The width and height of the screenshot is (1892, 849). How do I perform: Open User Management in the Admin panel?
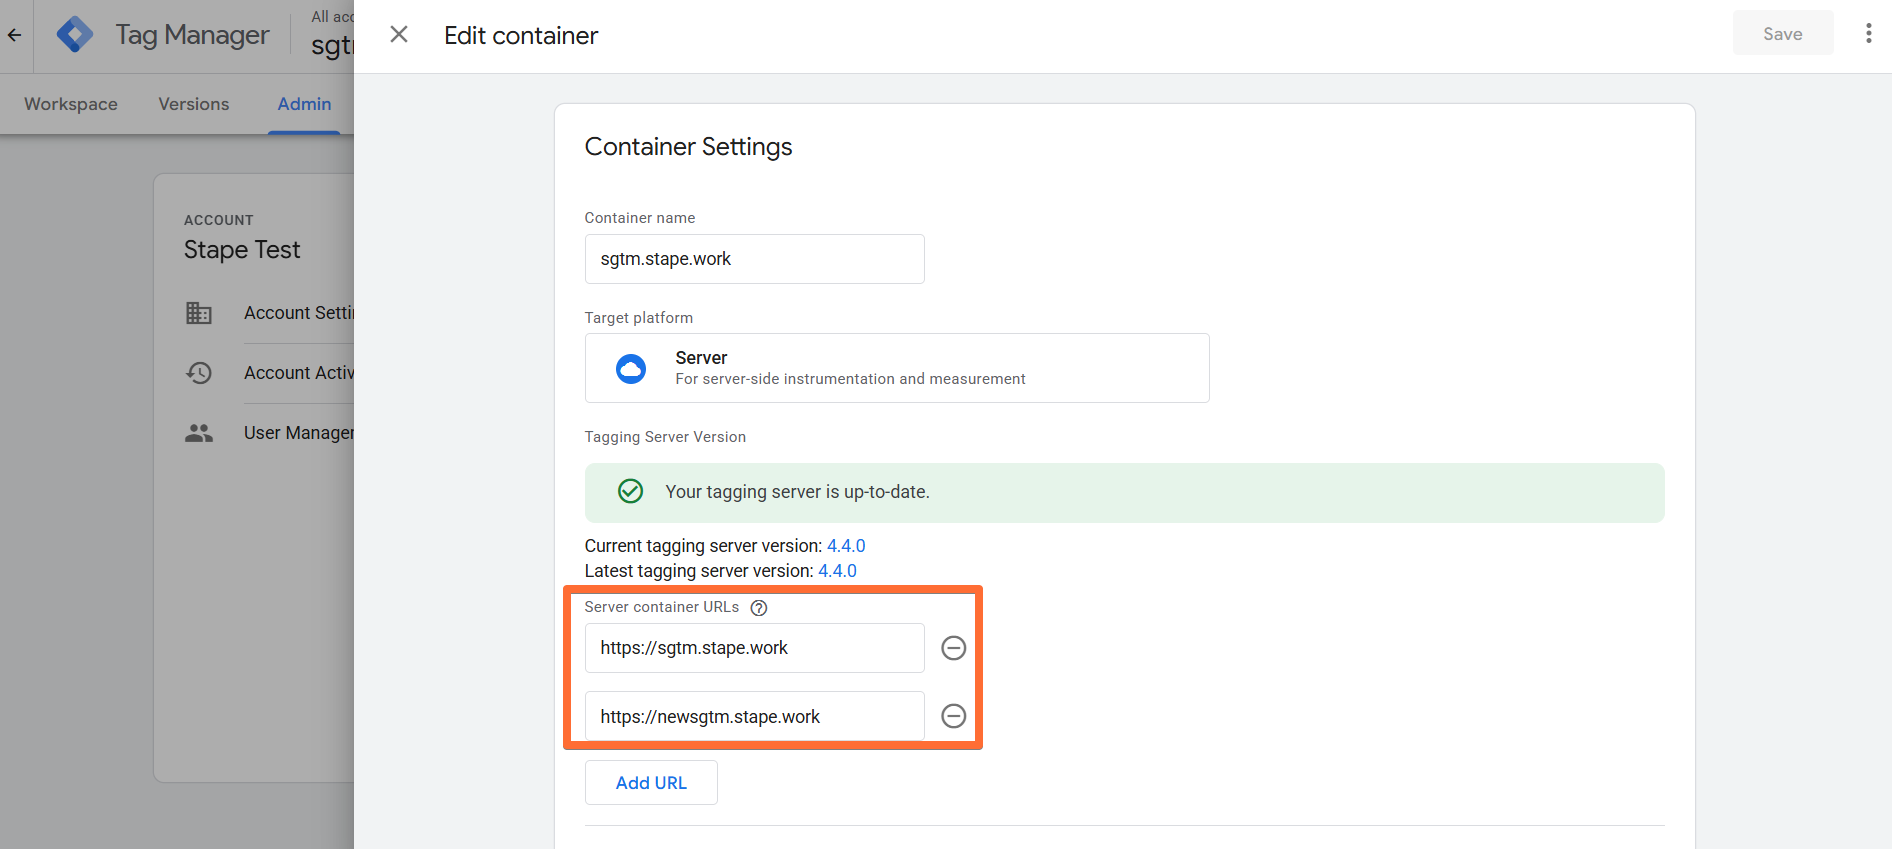click(x=299, y=433)
